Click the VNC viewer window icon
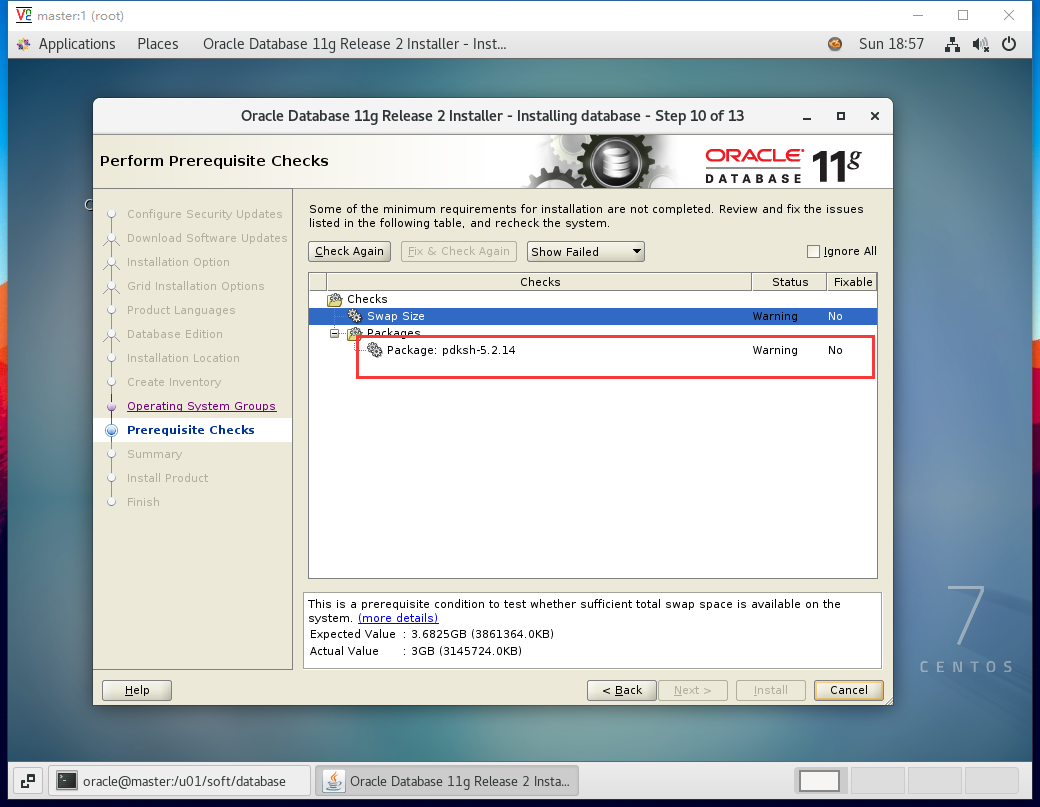The height and width of the screenshot is (807, 1040). pyautogui.click(x=23, y=15)
